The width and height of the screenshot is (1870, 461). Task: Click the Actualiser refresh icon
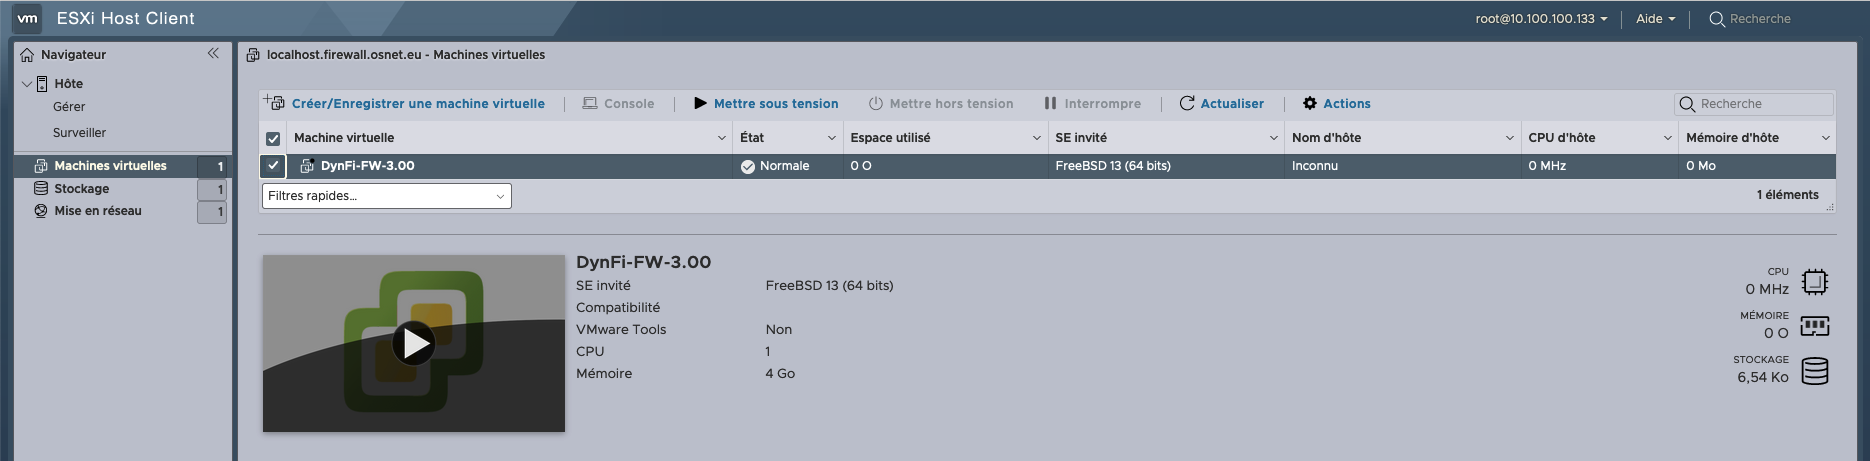click(x=1187, y=103)
